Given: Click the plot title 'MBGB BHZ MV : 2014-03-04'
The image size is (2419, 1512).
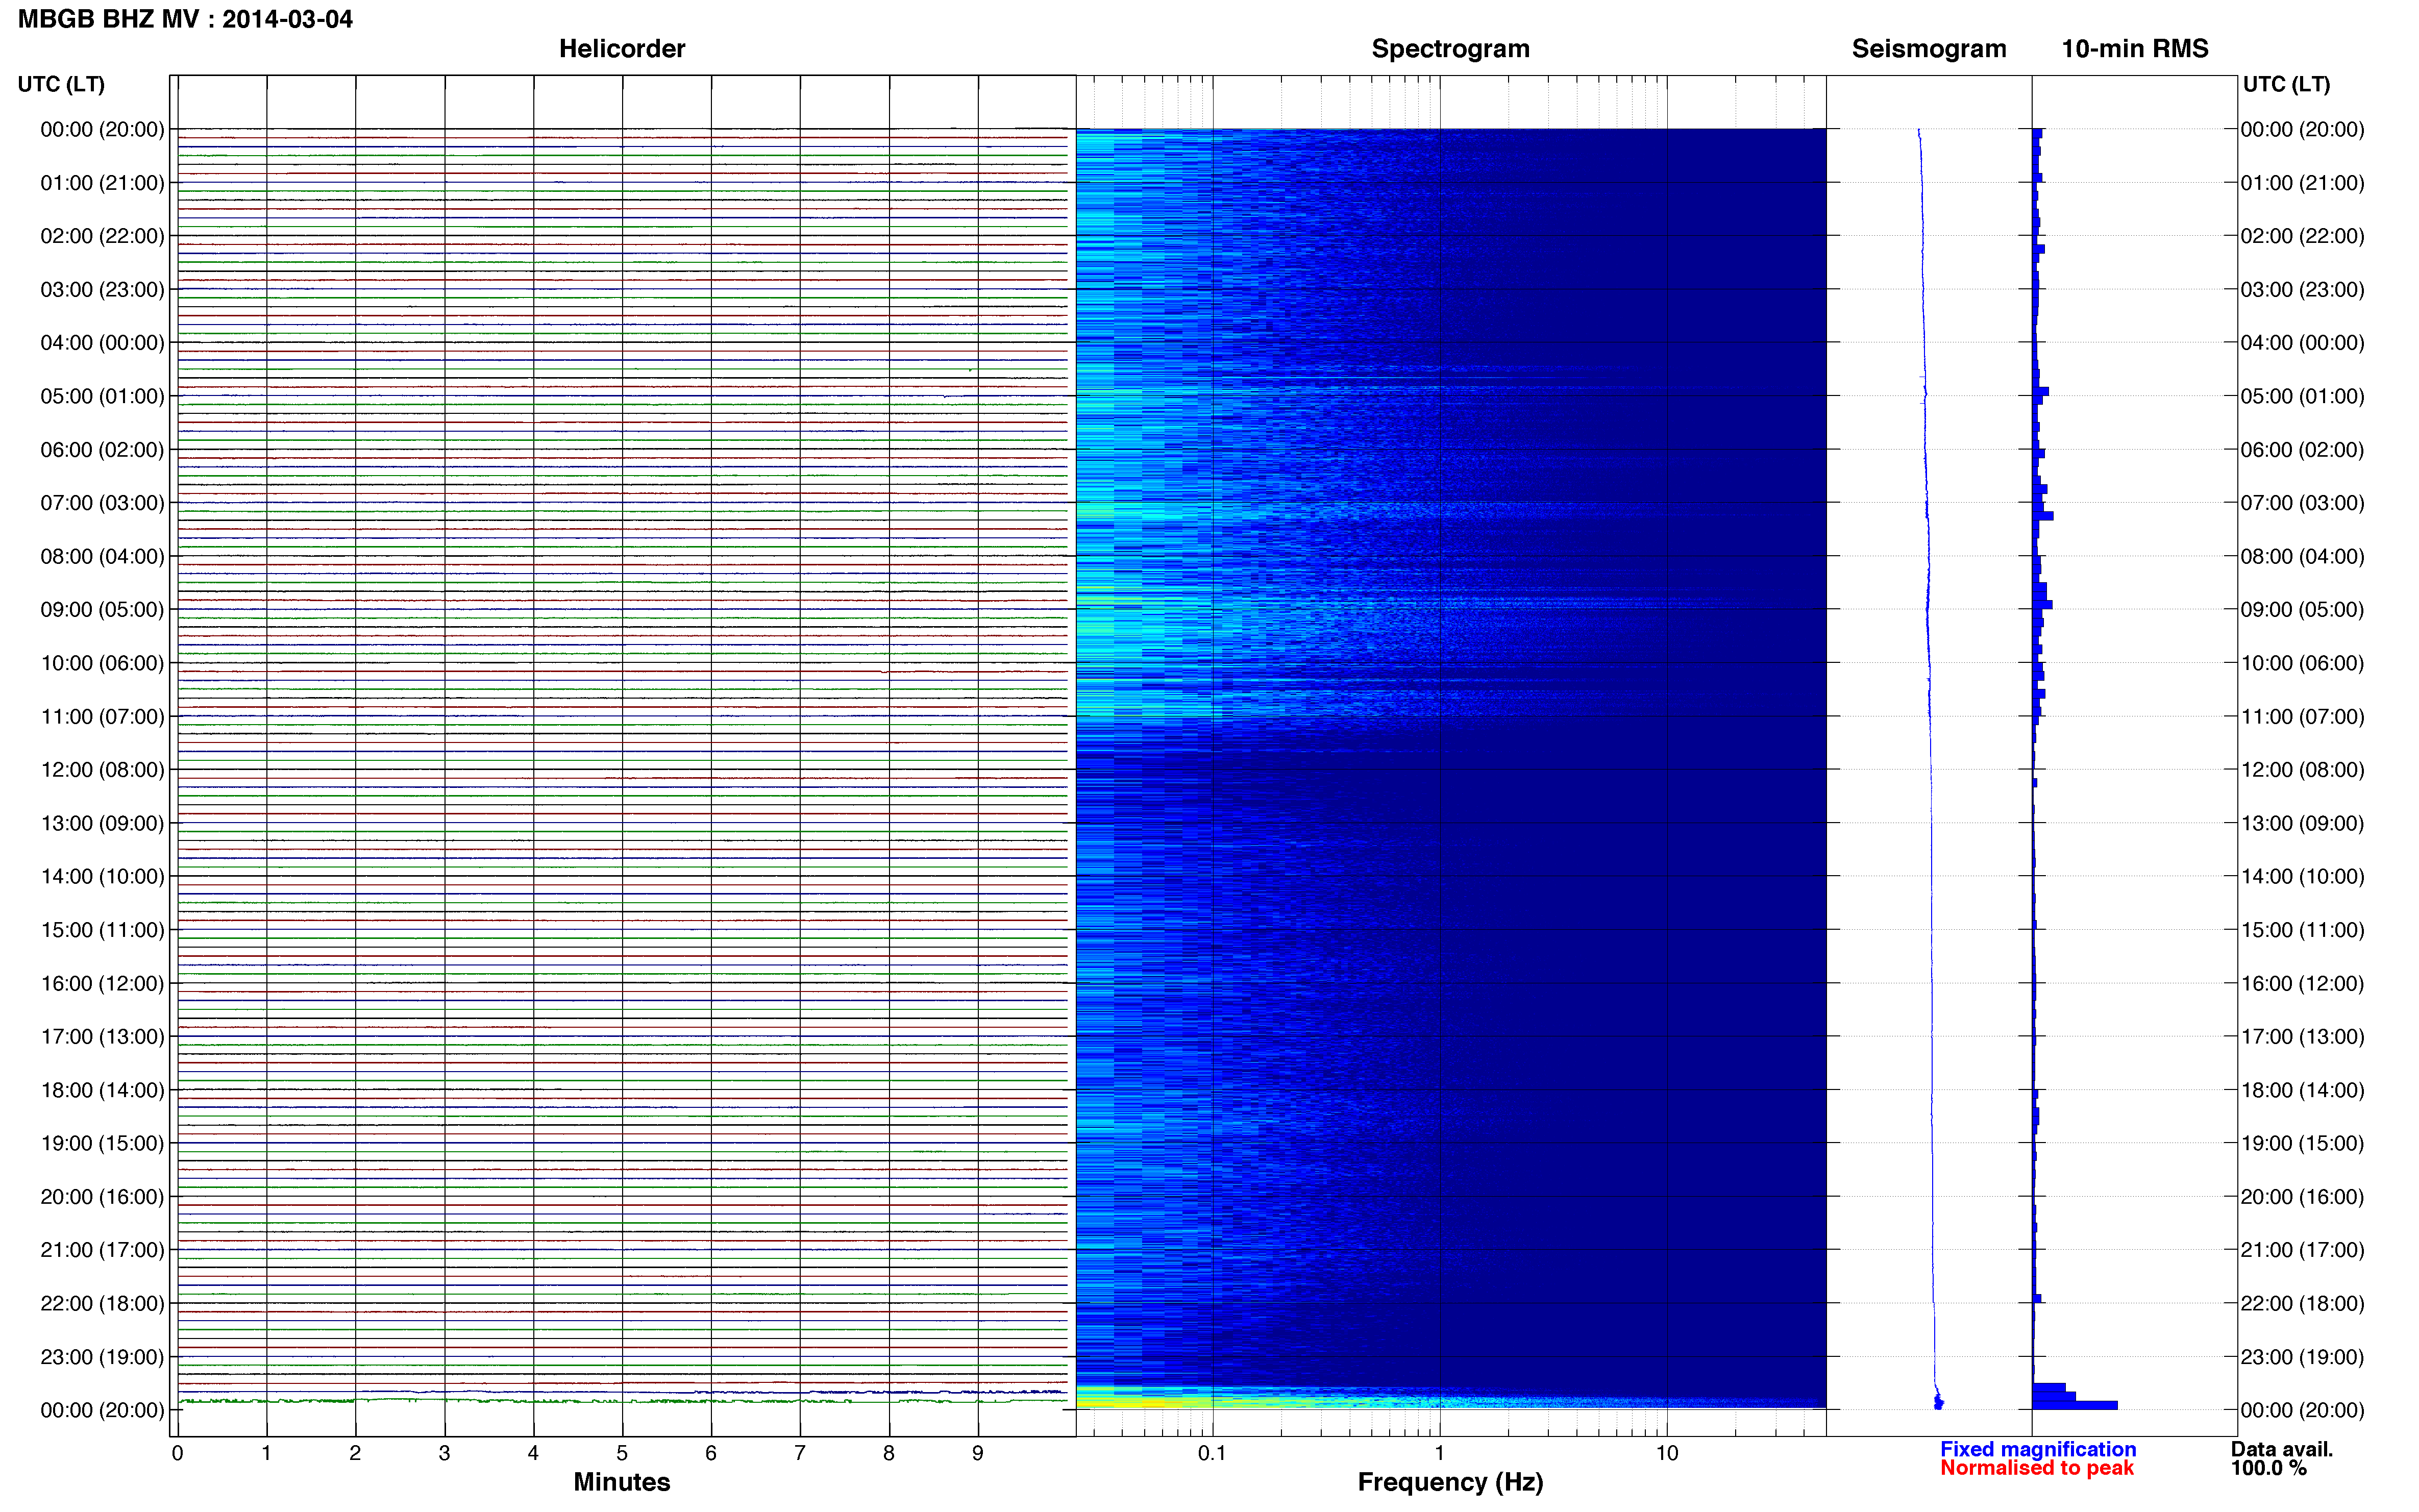Looking at the screenshot, I should pyautogui.click(x=185, y=19).
